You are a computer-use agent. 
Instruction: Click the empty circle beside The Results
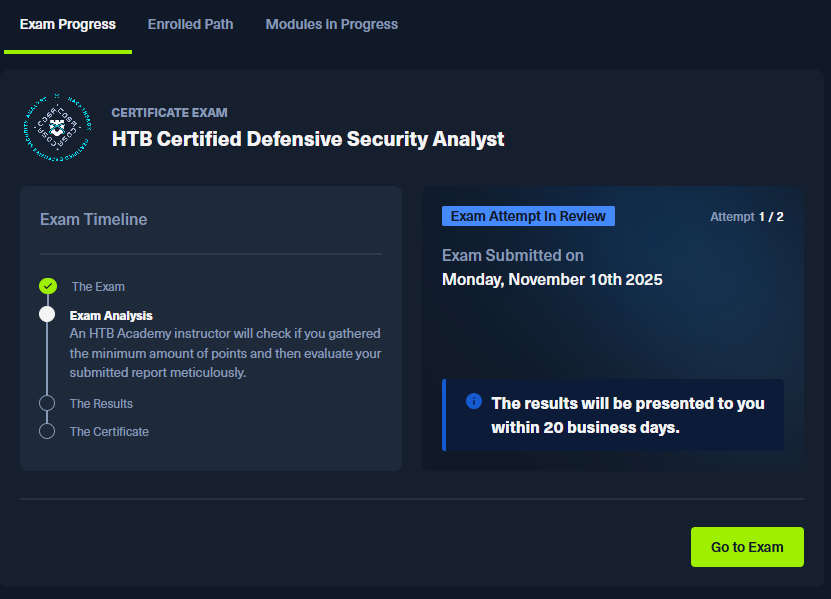coord(47,403)
